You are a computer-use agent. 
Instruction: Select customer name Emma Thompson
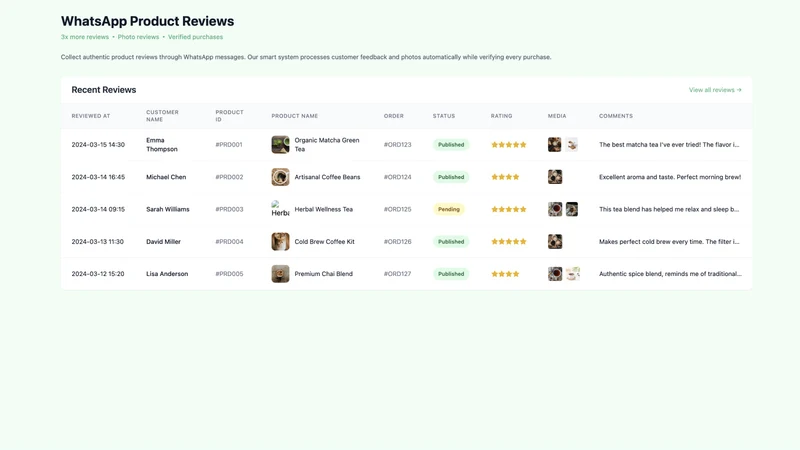162,145
